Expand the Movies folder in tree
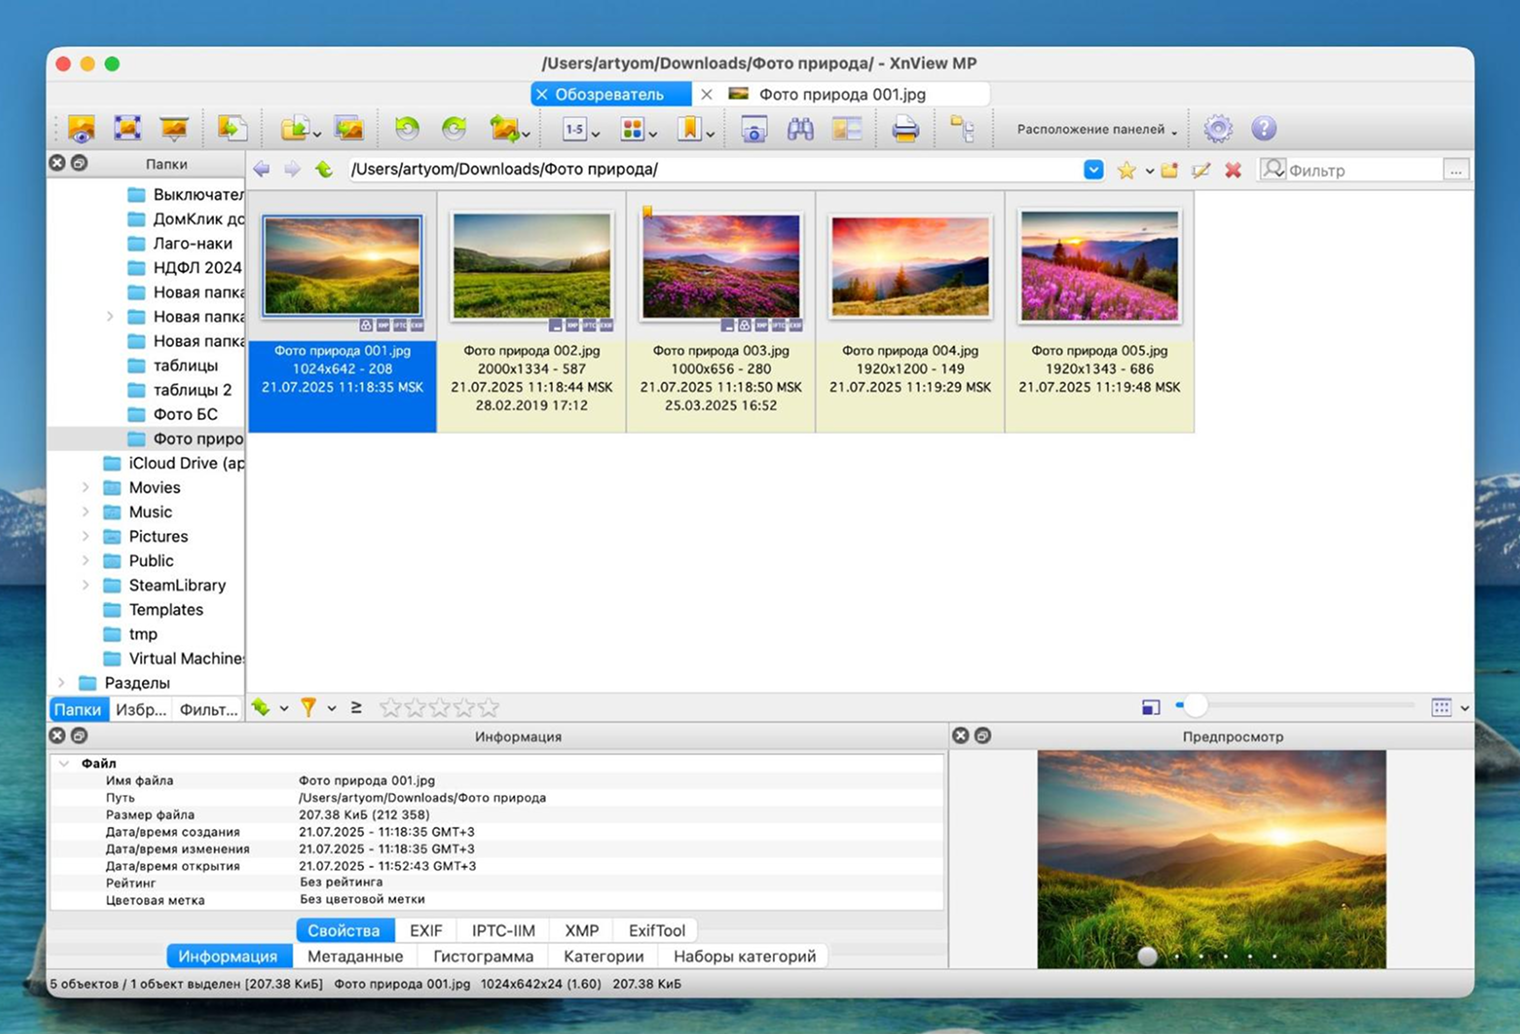Screen dimensions: 1520x1034 coord(85,487)
